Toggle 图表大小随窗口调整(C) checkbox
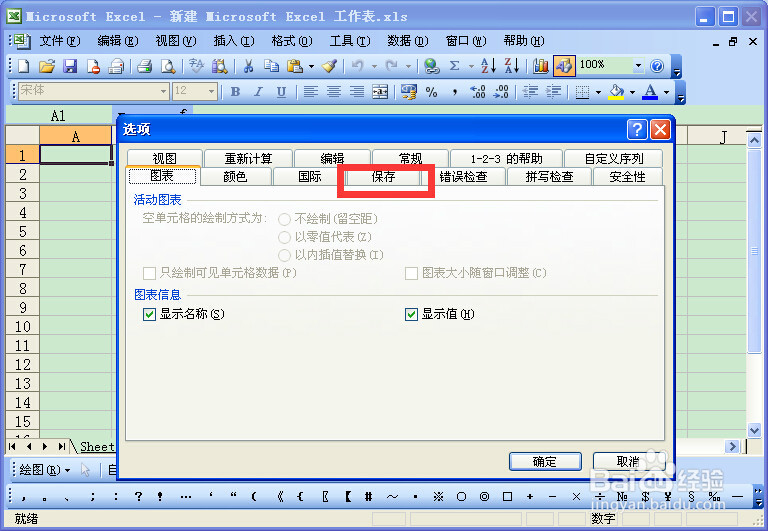Image resolution: width=768 pixels, height=531 pixels. point(411,273)
